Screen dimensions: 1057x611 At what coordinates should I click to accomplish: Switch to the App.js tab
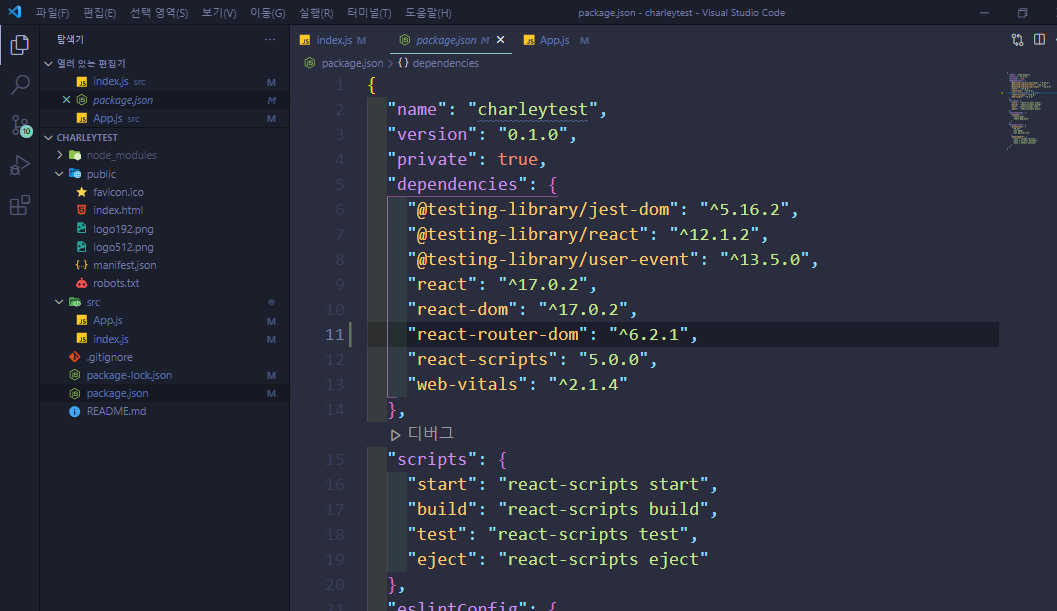click(552, 40)
